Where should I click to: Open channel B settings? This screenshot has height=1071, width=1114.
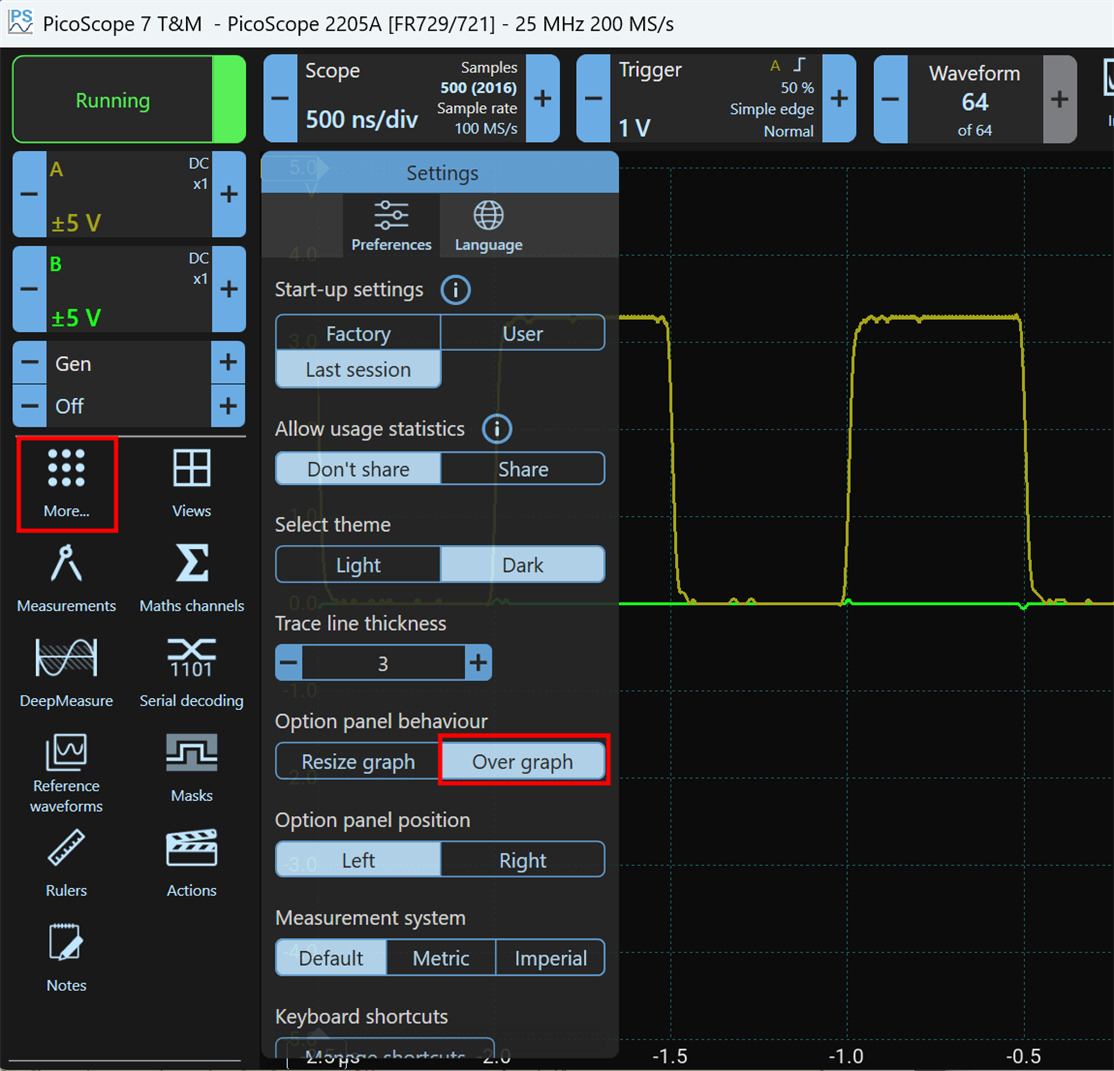pos(129,289)
